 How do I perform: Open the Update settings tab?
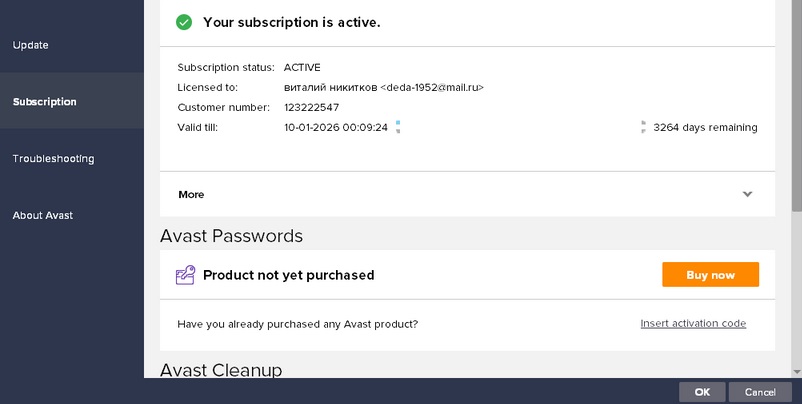[31, 45]
